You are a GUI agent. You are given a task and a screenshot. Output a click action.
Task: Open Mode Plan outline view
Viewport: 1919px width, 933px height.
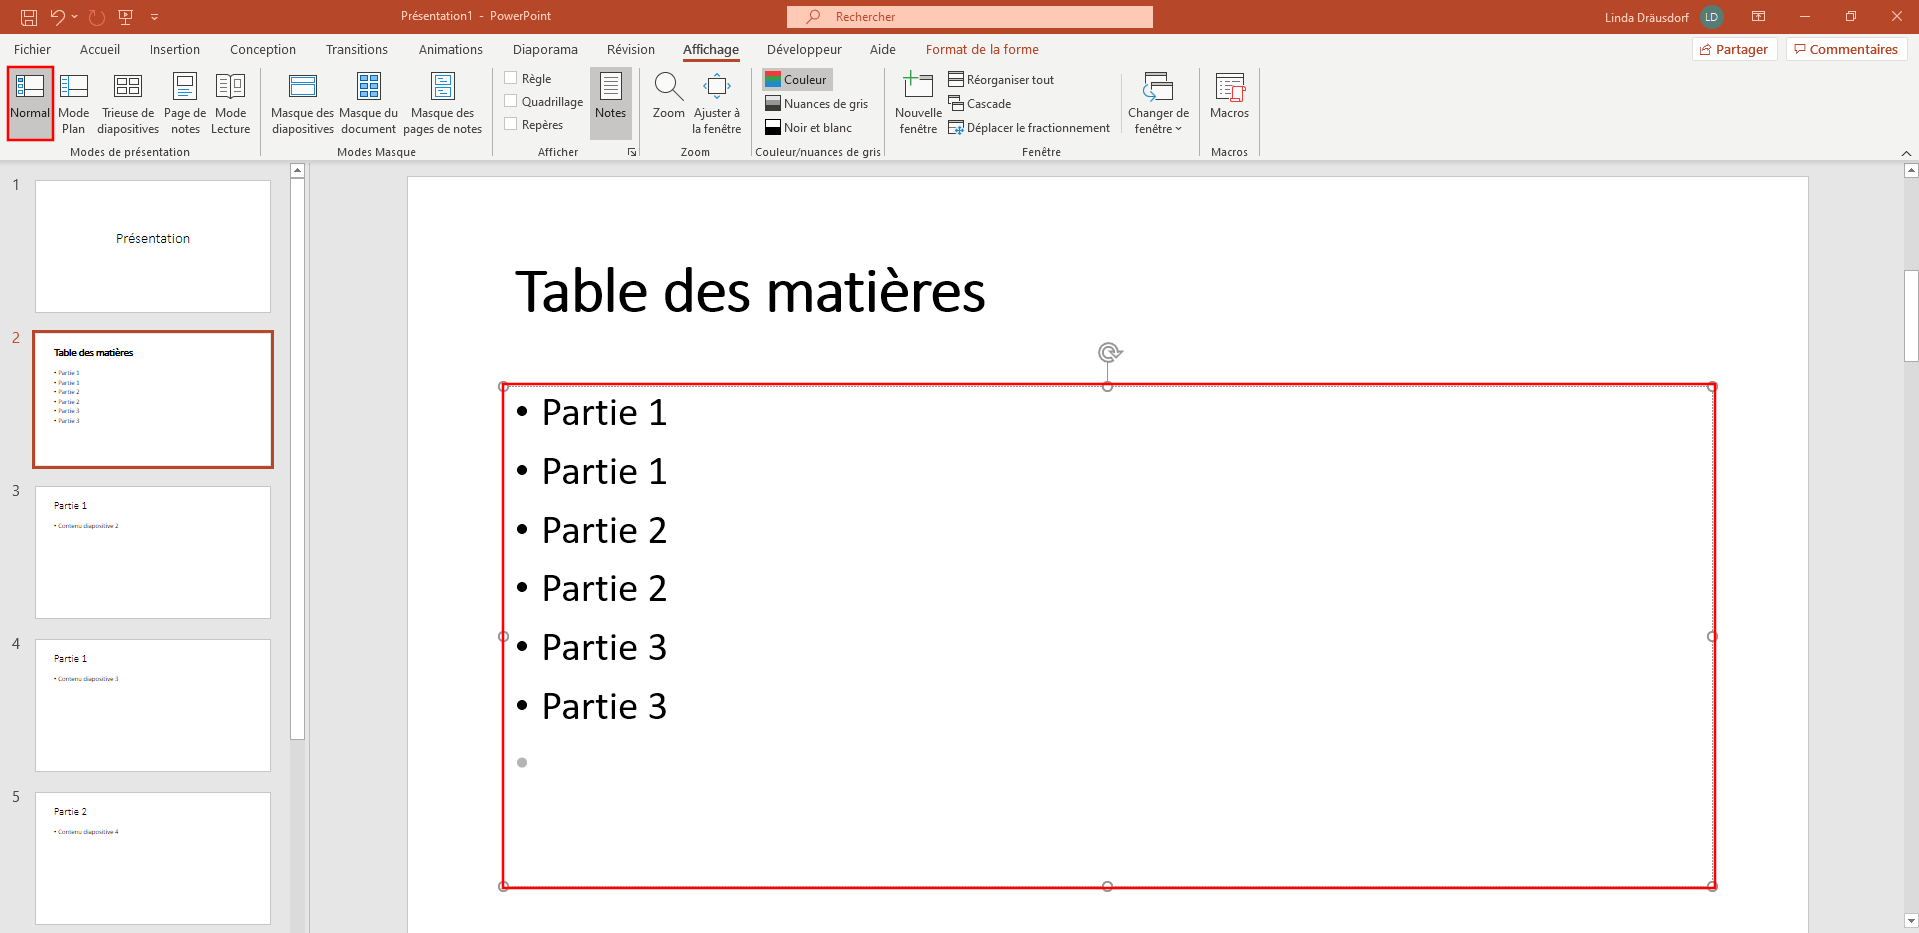tap(74, 104)
